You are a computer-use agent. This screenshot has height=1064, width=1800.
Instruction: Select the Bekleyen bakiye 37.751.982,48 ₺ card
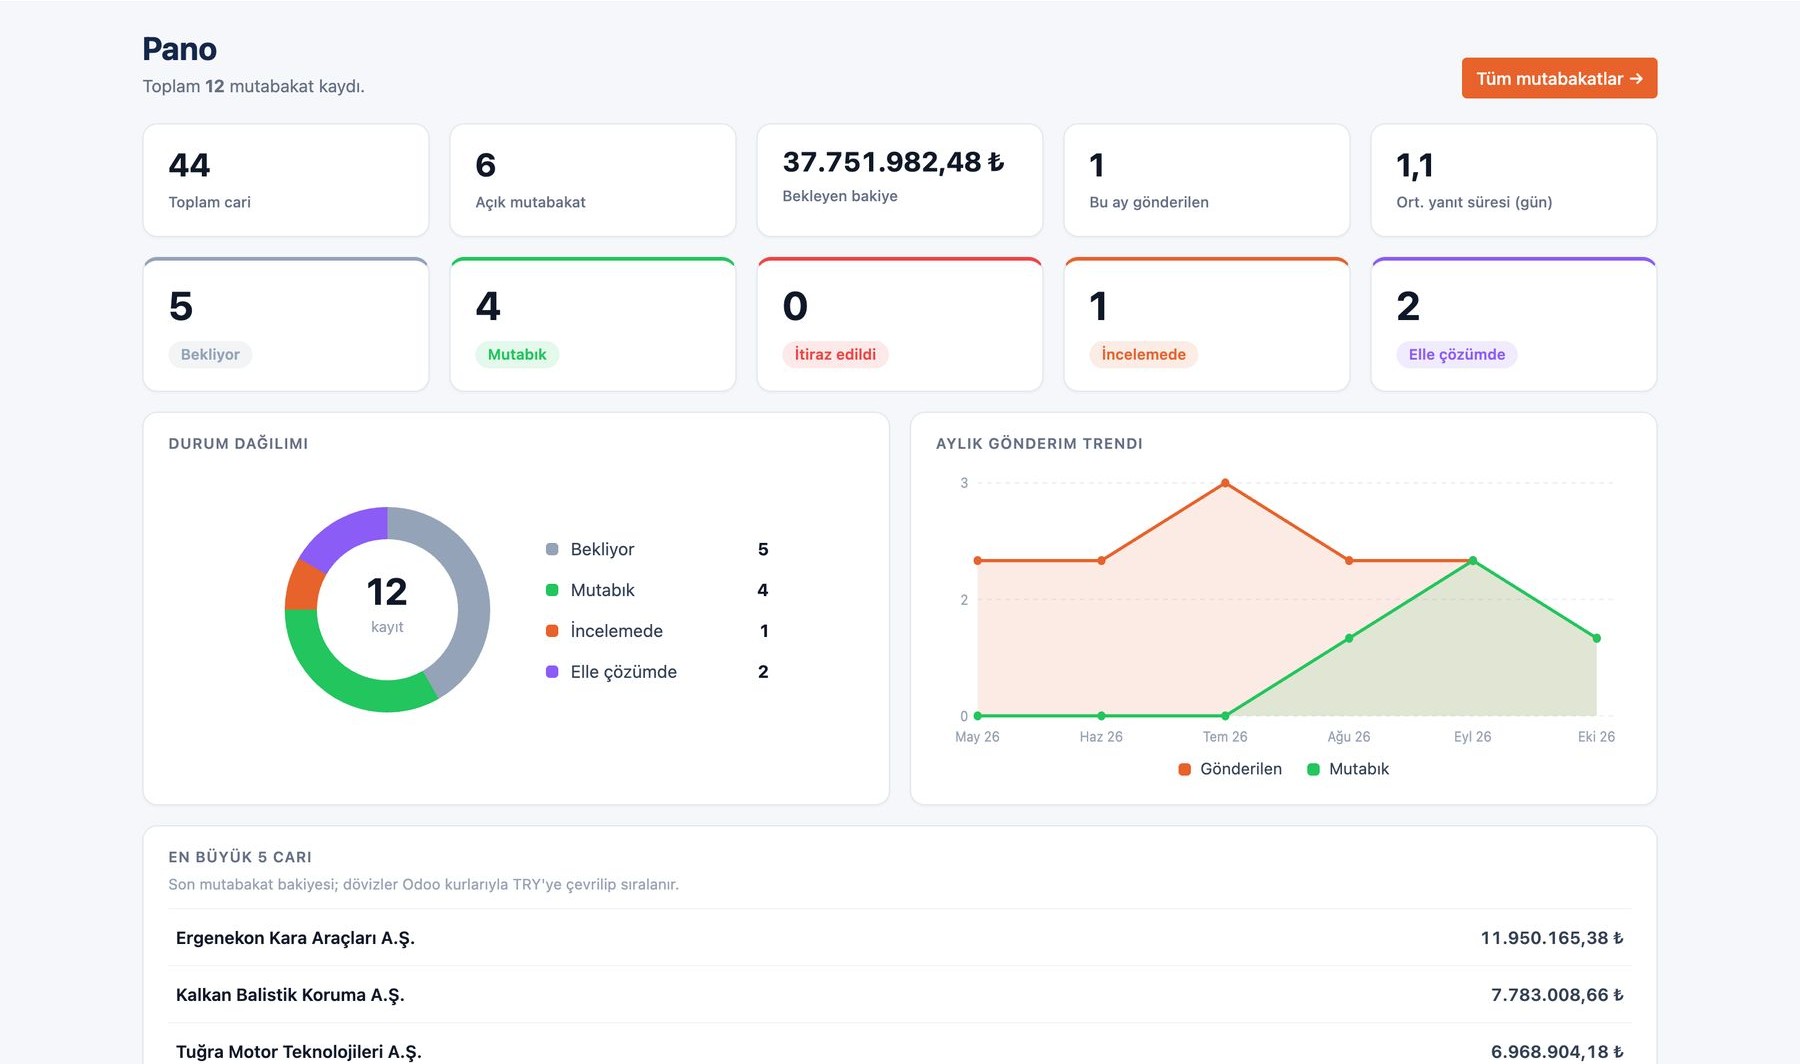(900, 180)
